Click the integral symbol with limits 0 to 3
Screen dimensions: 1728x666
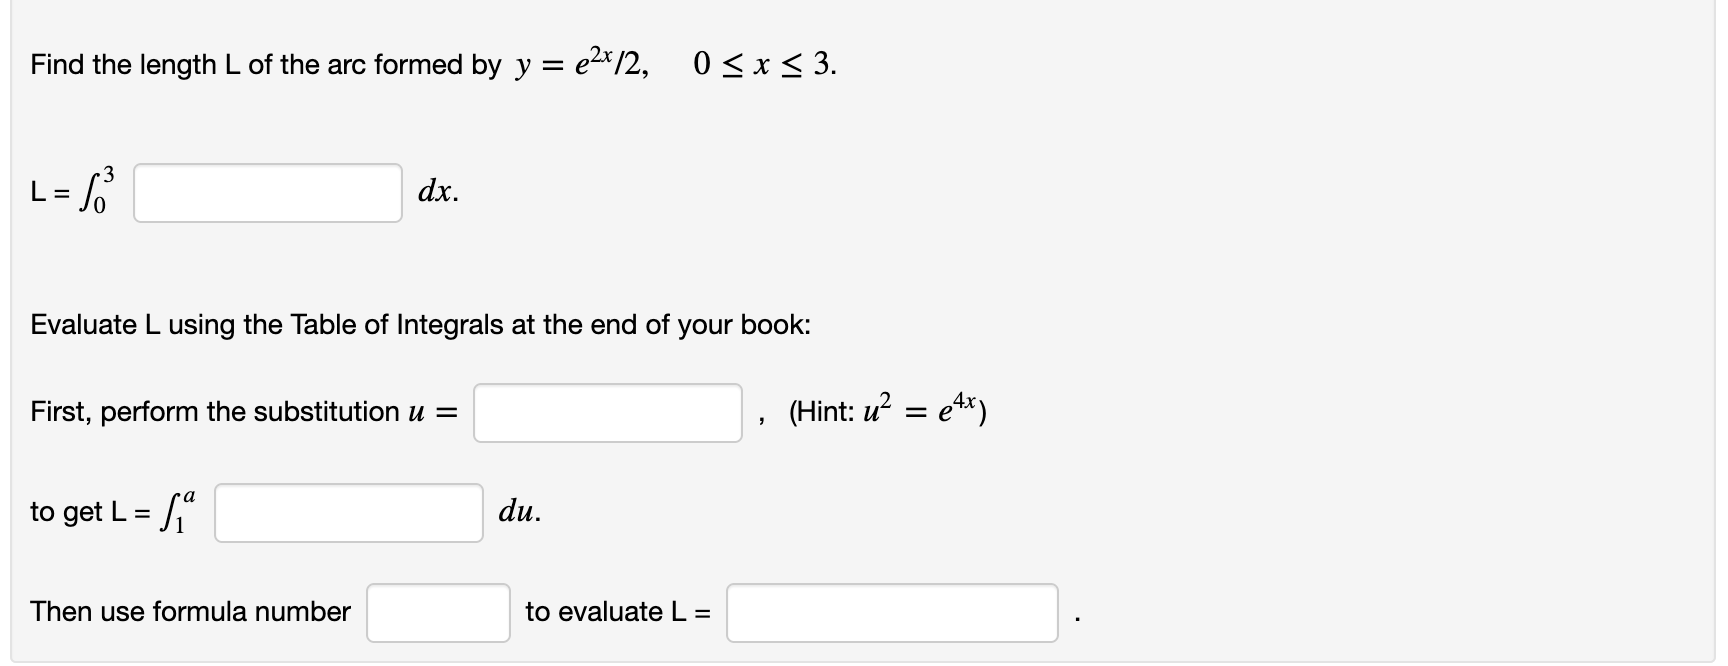tap(97, 190)
